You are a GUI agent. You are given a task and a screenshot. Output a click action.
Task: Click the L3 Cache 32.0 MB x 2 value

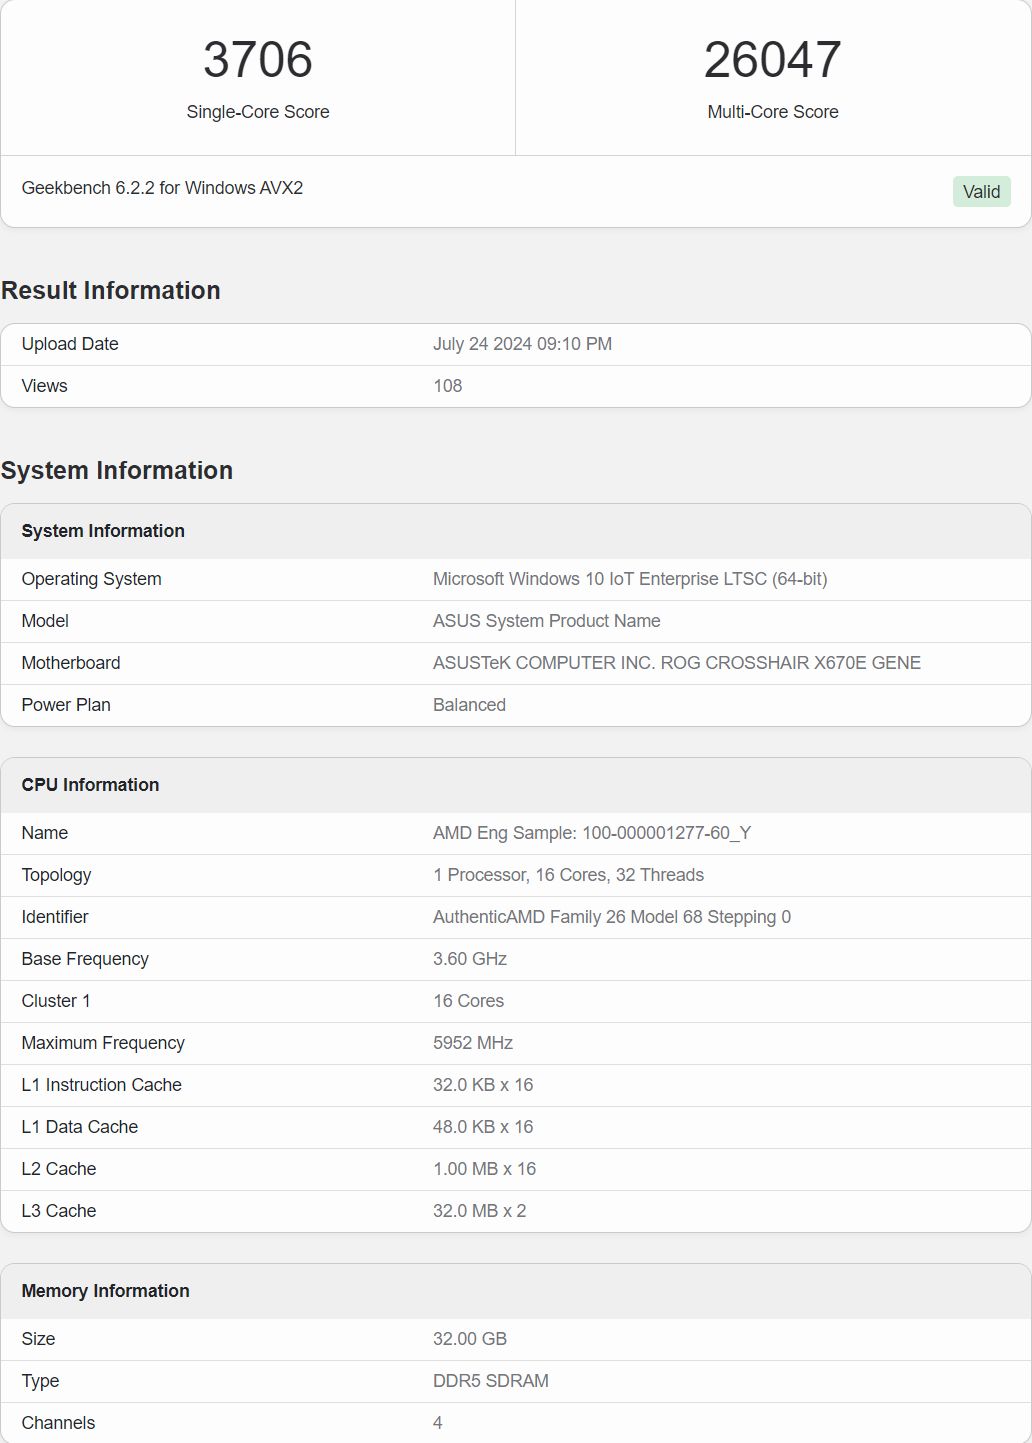(479, 1211)
